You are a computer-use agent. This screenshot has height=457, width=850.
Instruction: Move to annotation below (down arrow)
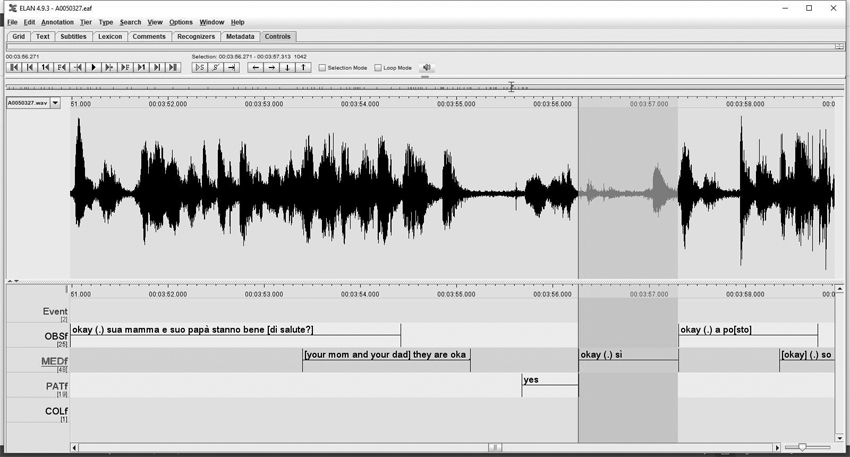[287, 67]
